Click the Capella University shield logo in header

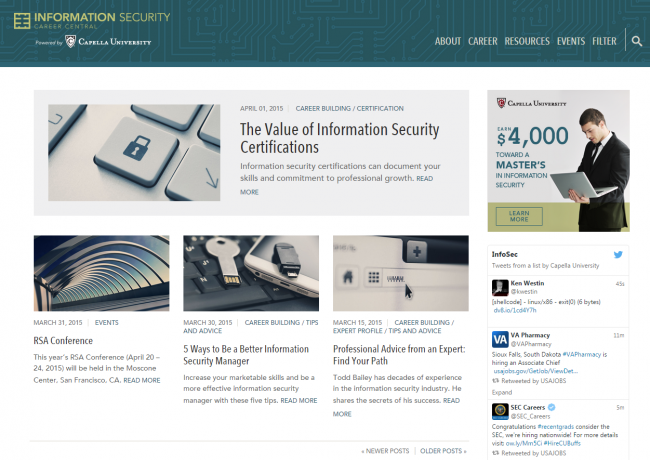click(71, 42)
